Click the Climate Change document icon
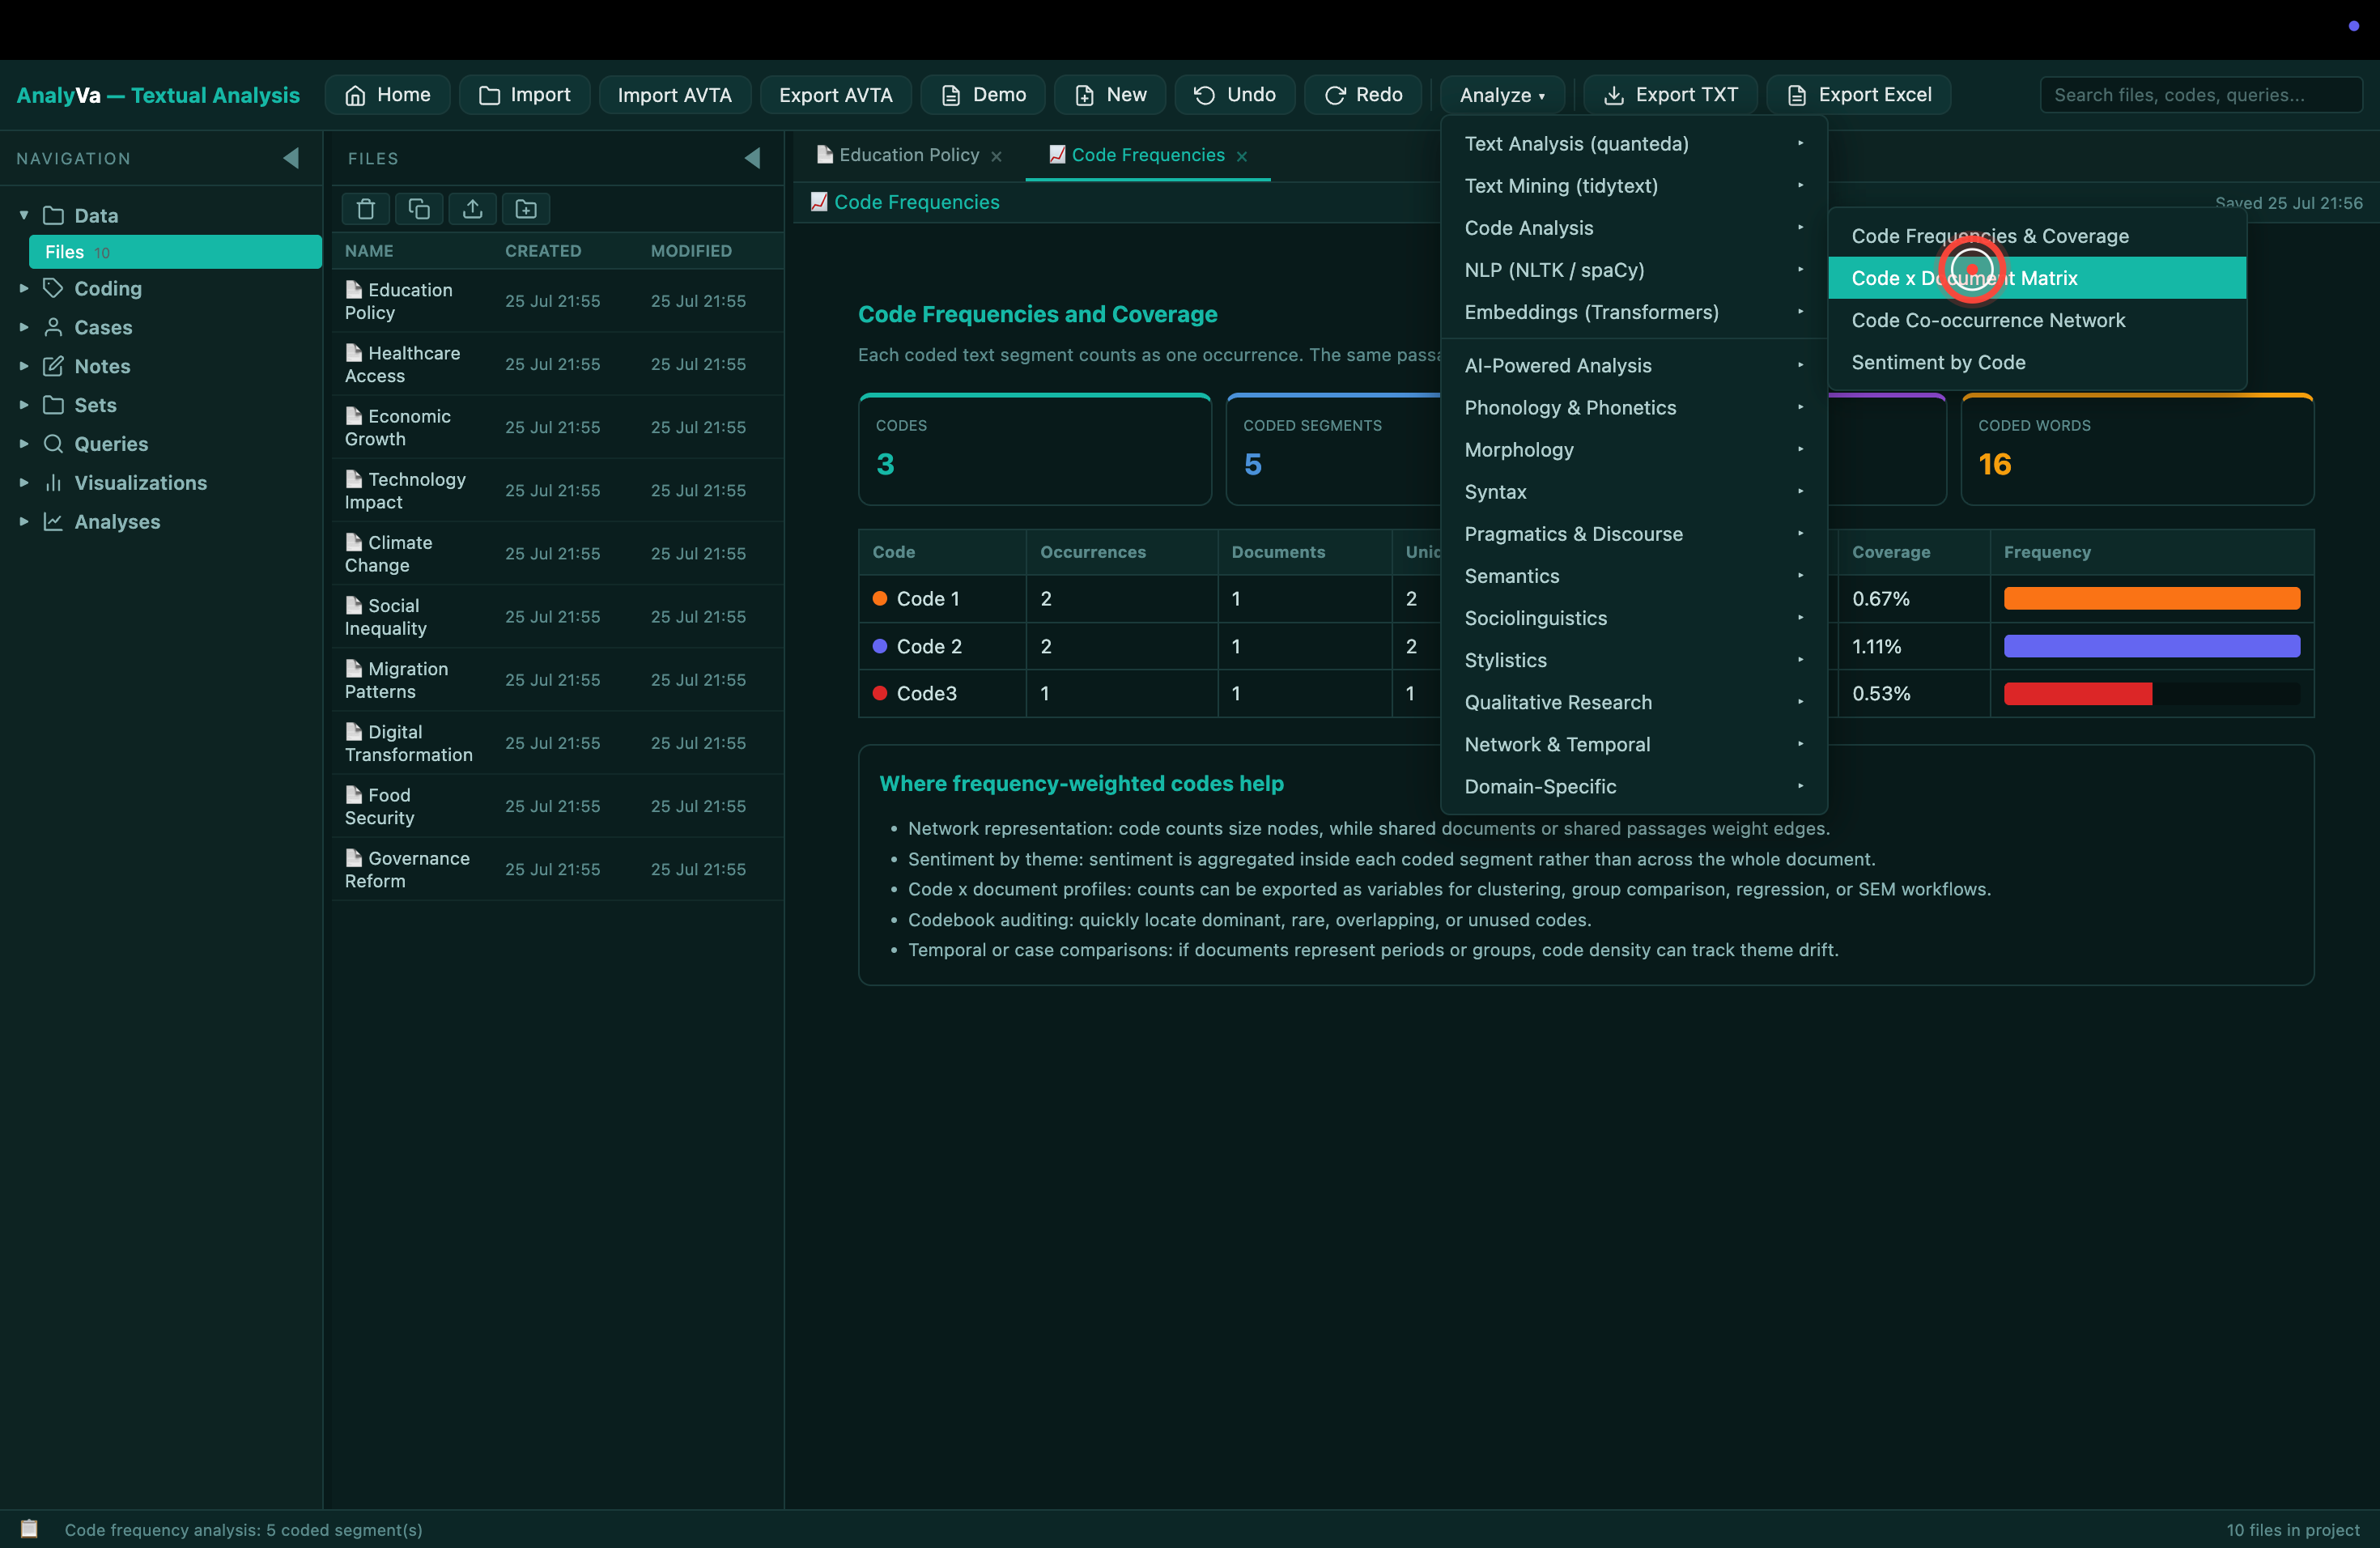2380x1548 pixels. click(x=354, y=542)
